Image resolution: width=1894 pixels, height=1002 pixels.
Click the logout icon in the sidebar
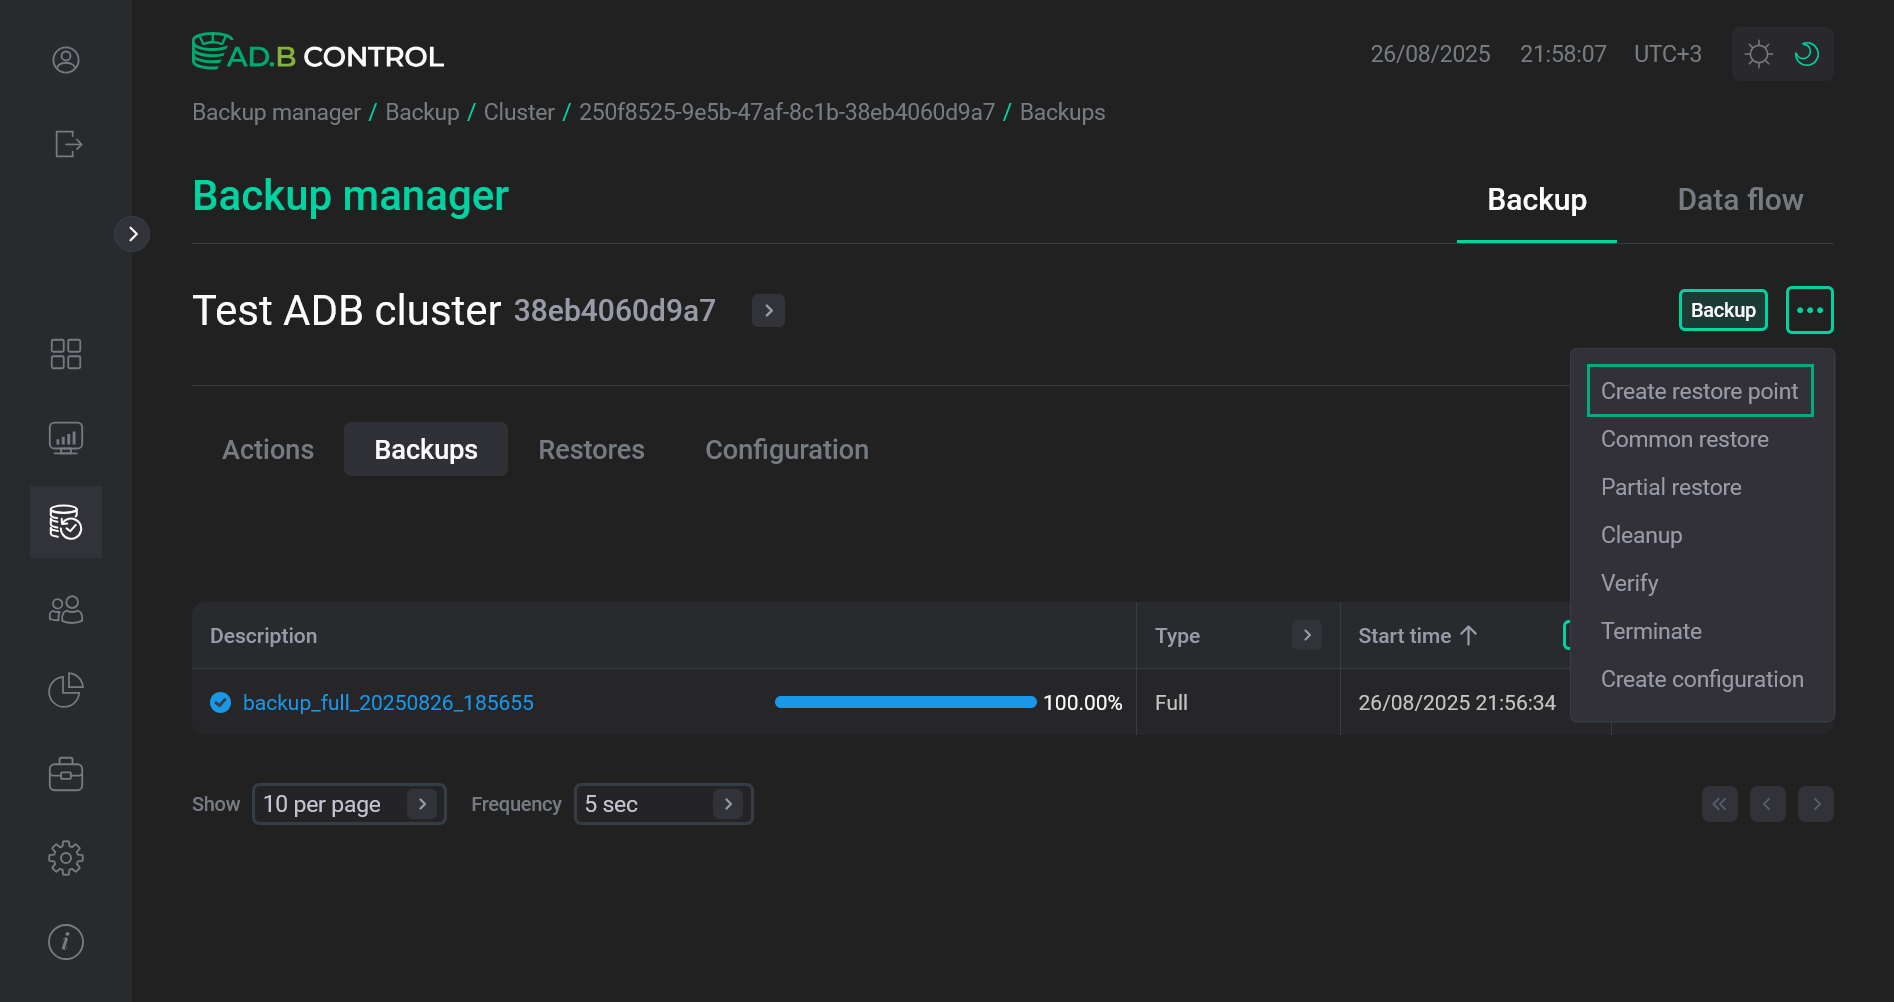(x=65, y=144)
